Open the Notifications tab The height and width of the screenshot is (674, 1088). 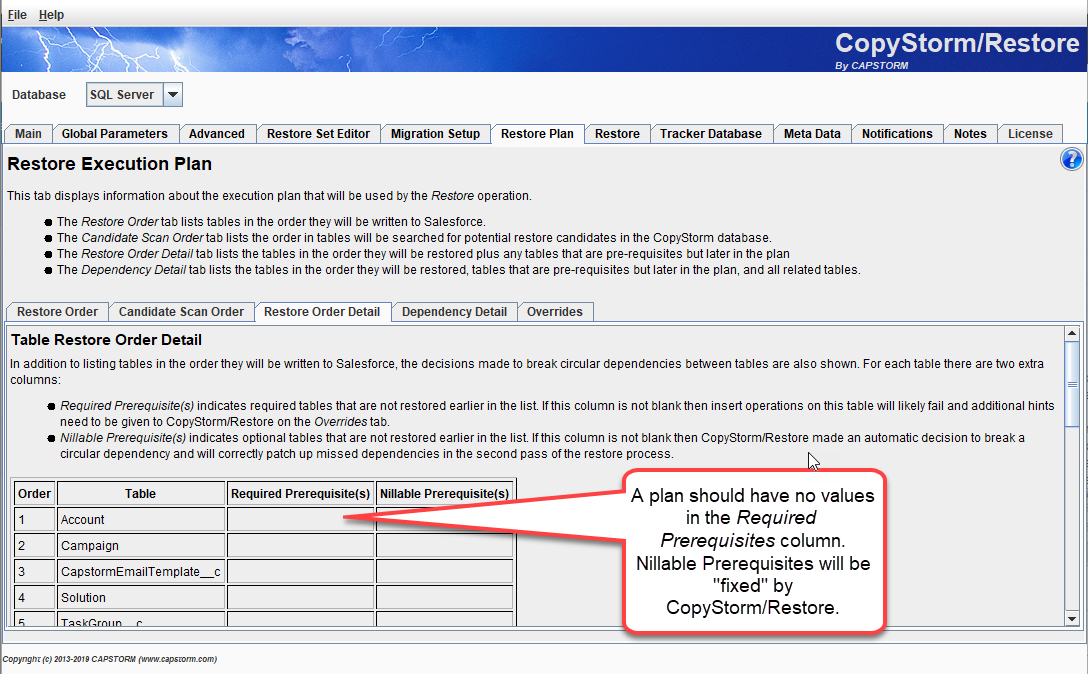click(897, 134)
